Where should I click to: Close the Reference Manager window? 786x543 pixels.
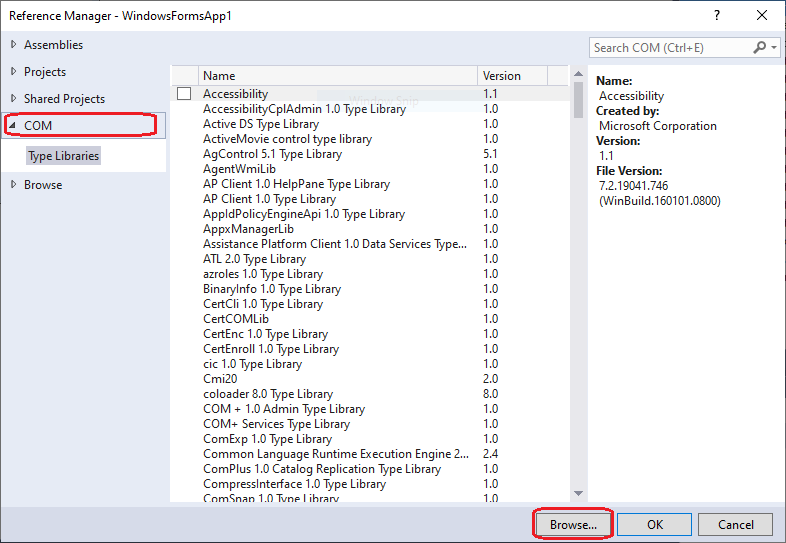[x=762, y=16]
